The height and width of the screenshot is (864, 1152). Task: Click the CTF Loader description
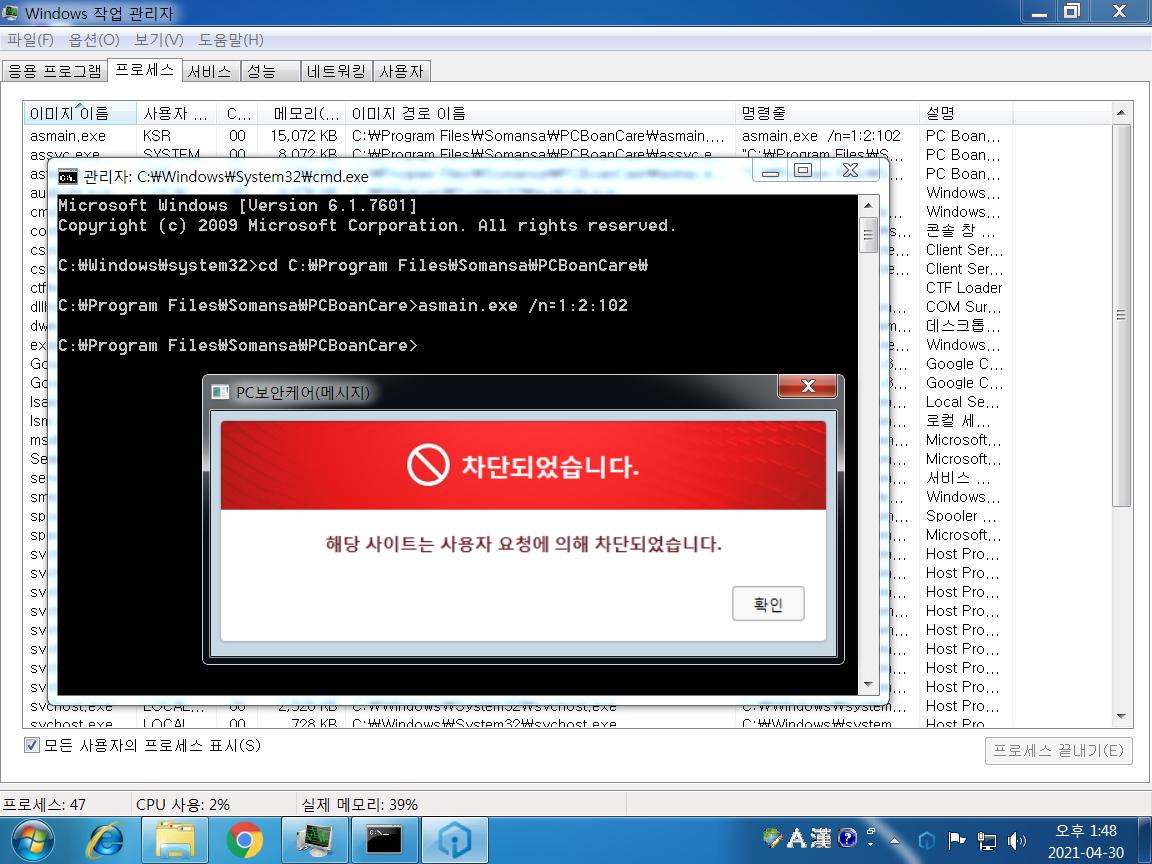point(964,288)
